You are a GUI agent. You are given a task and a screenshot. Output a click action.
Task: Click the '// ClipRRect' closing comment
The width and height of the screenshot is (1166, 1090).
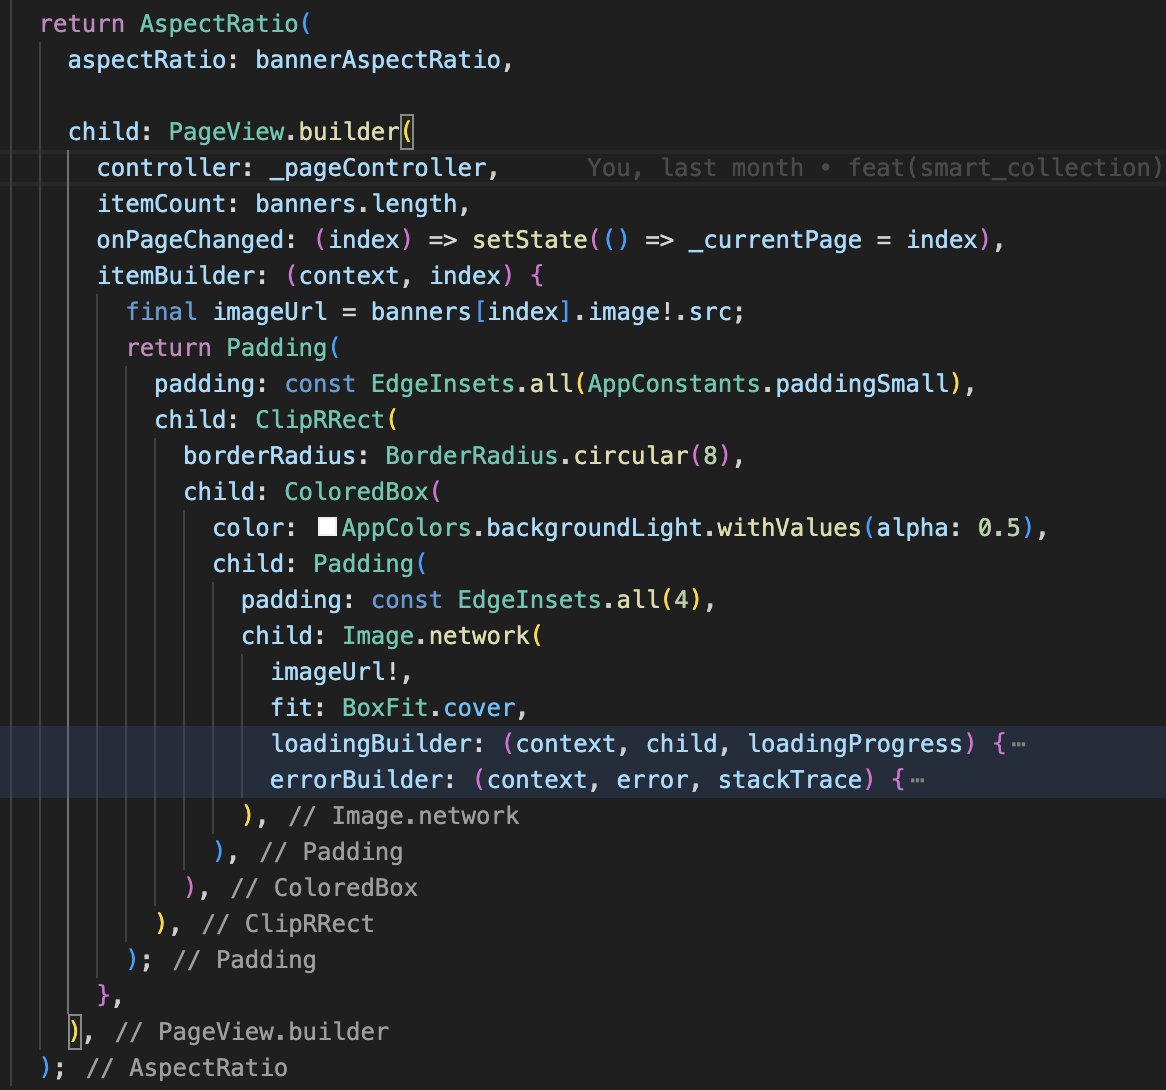288,924
